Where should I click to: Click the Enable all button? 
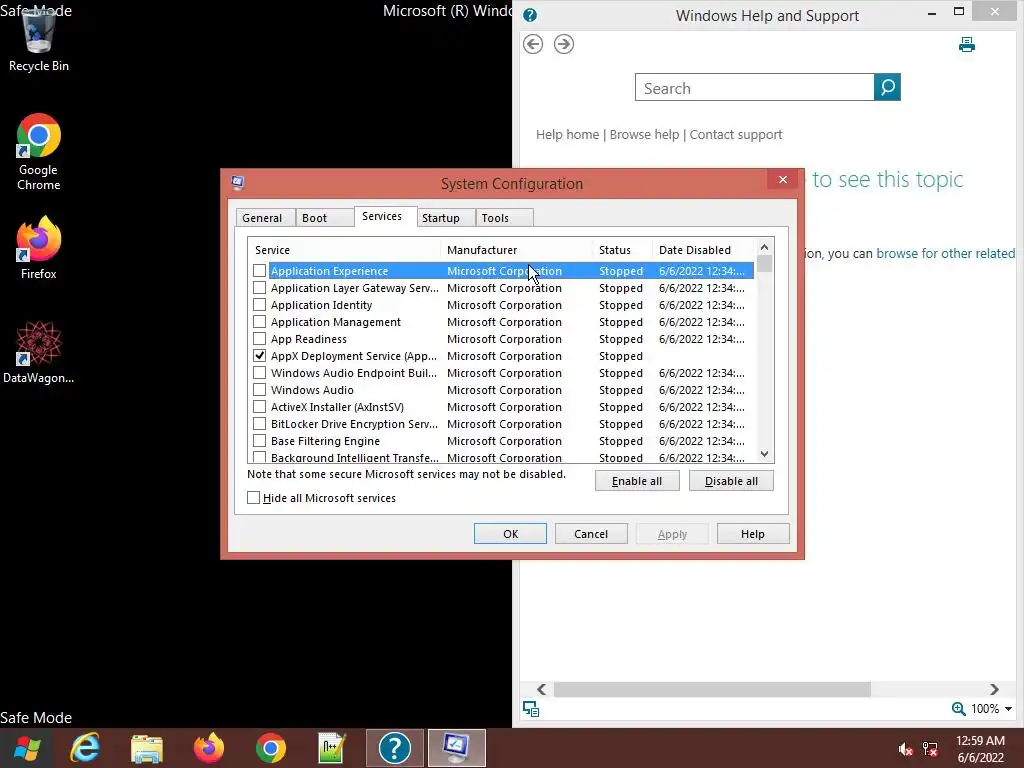point(637,481)
